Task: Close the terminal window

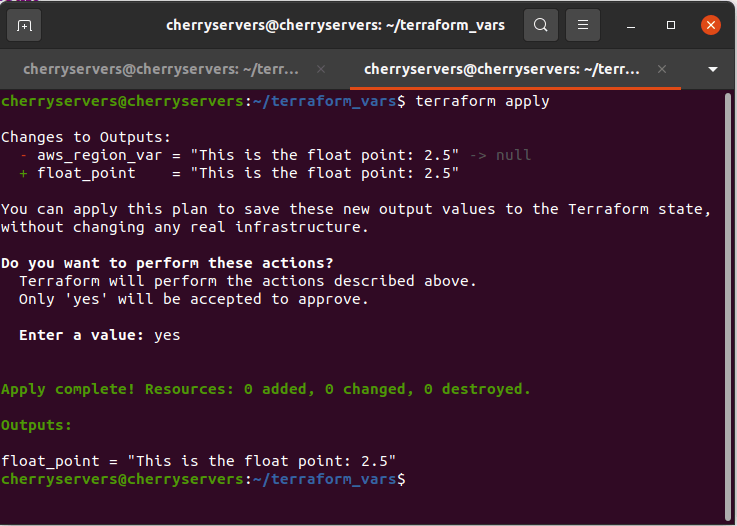Action: click(x=710, y=25)
